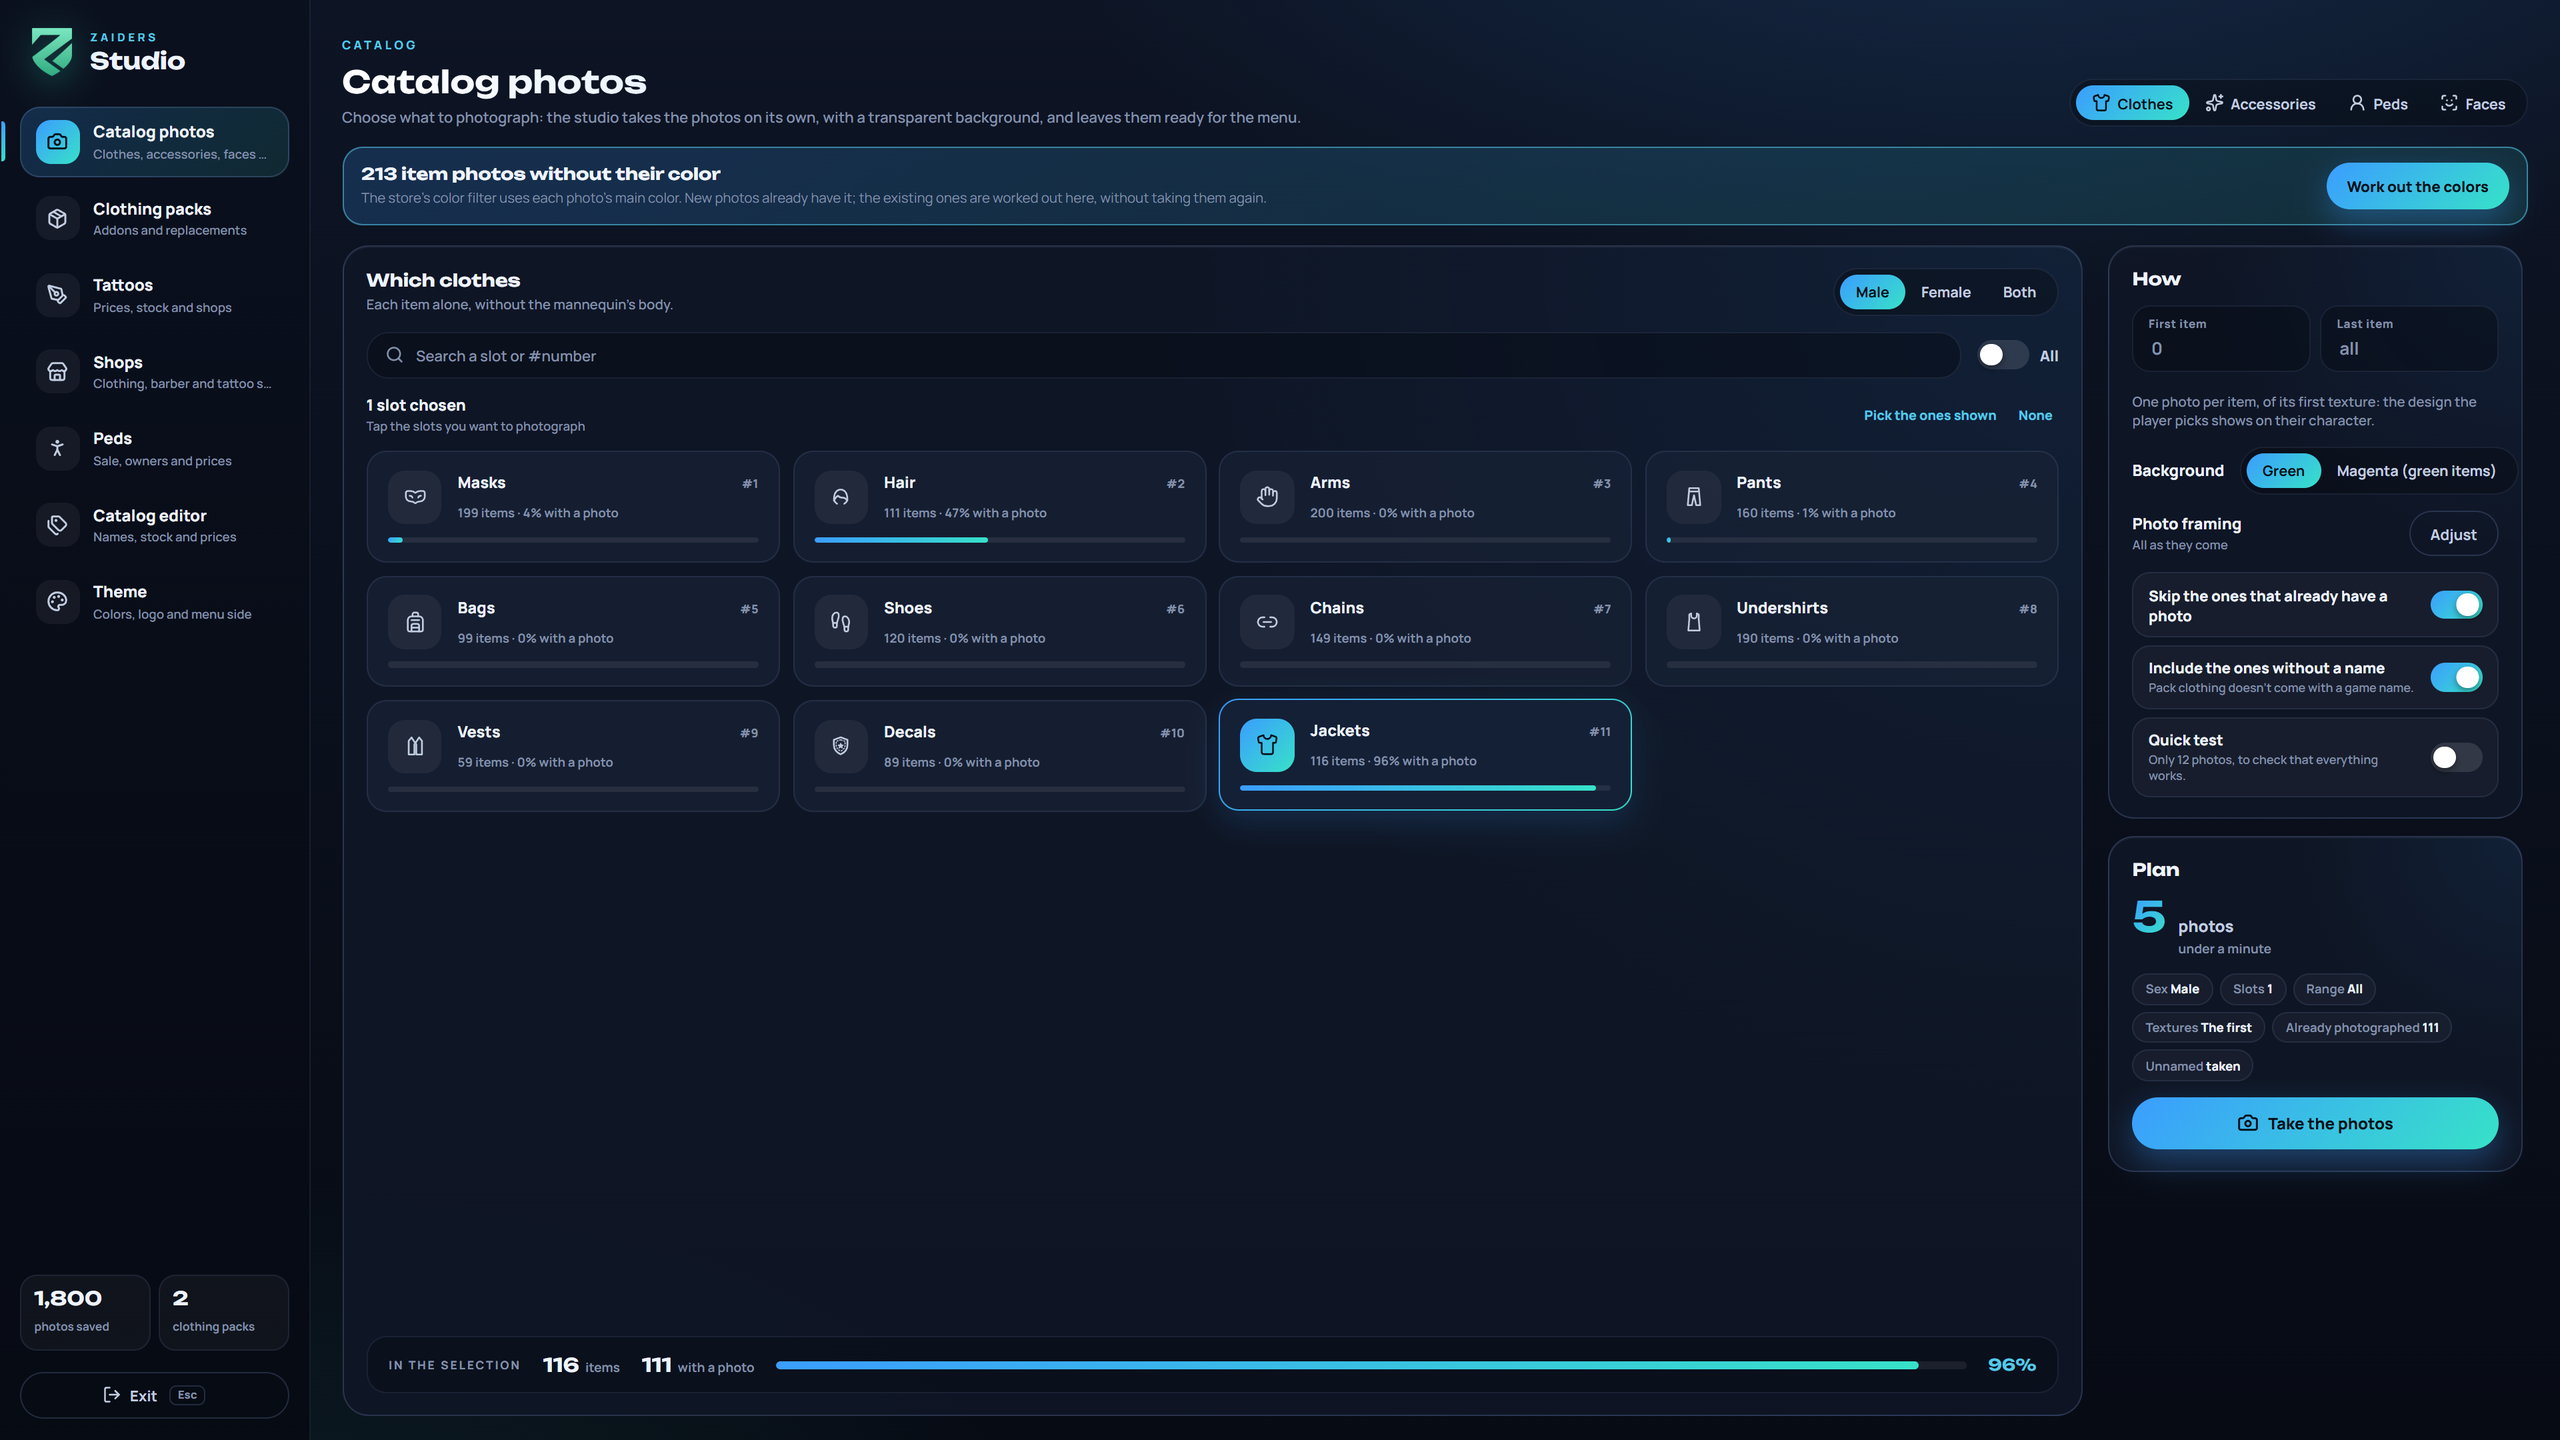Open the Peds person icon in sidebar
The height and width of the screenshot is (1440, 2560).
(x=57, y=448)
